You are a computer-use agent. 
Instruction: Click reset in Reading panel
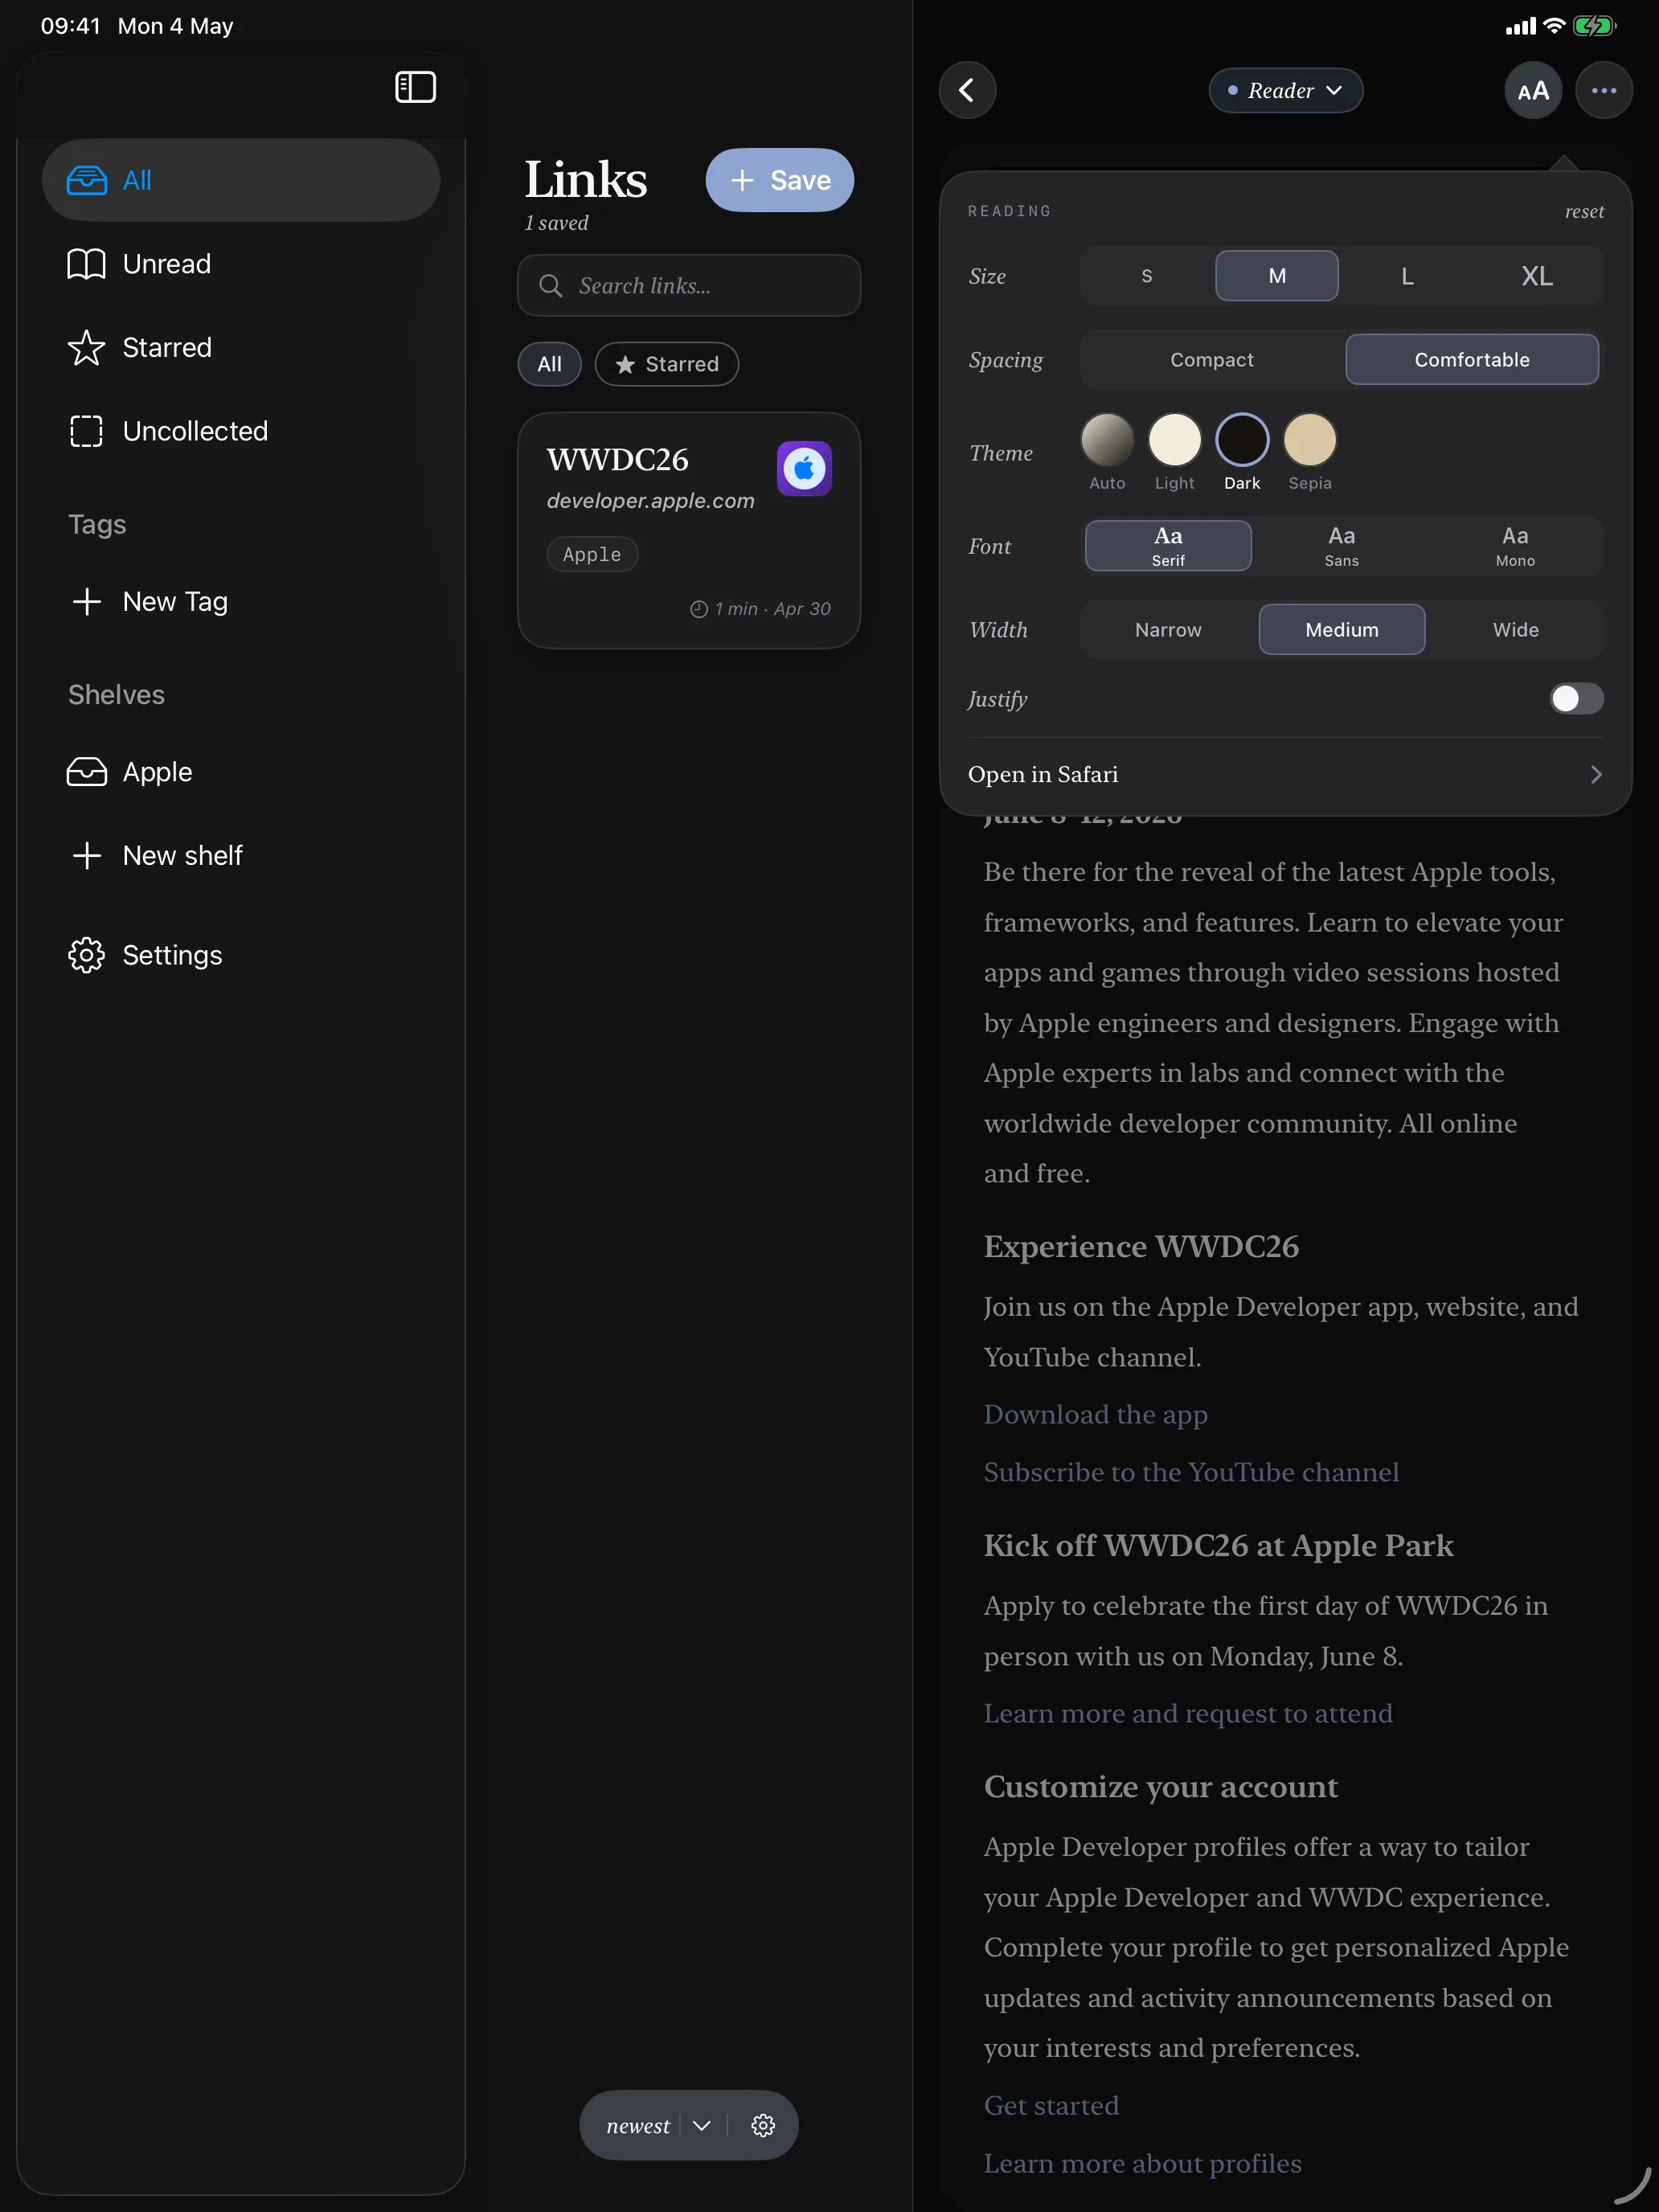(x=1584, y=211)
